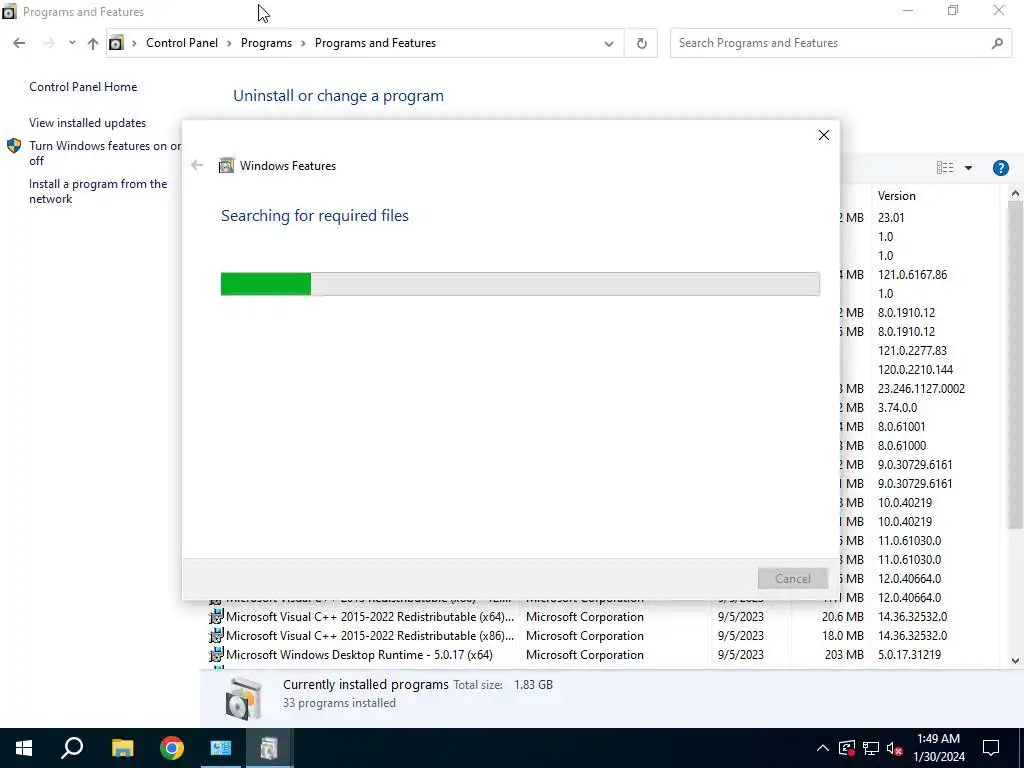Viewport: 1024px width, 768px height.
Task: Open recent locations dropdown arrow
Action: click(72, 43)
